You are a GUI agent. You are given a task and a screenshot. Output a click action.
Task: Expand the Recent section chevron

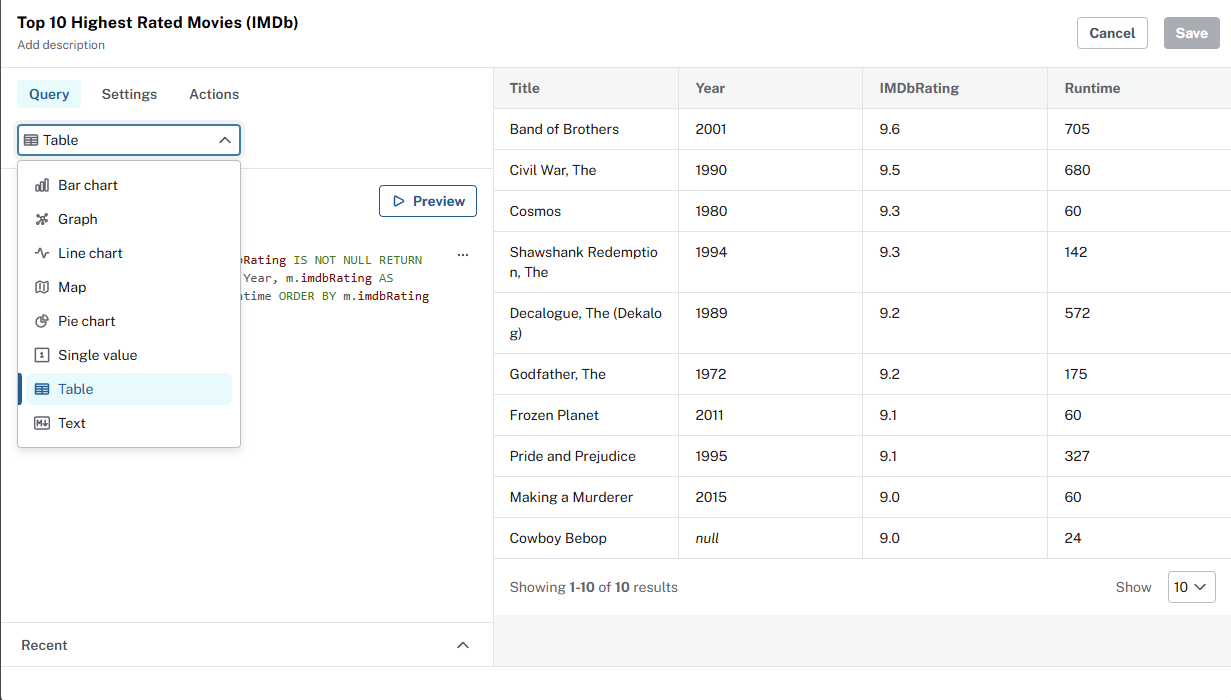[x=463, y=645]
